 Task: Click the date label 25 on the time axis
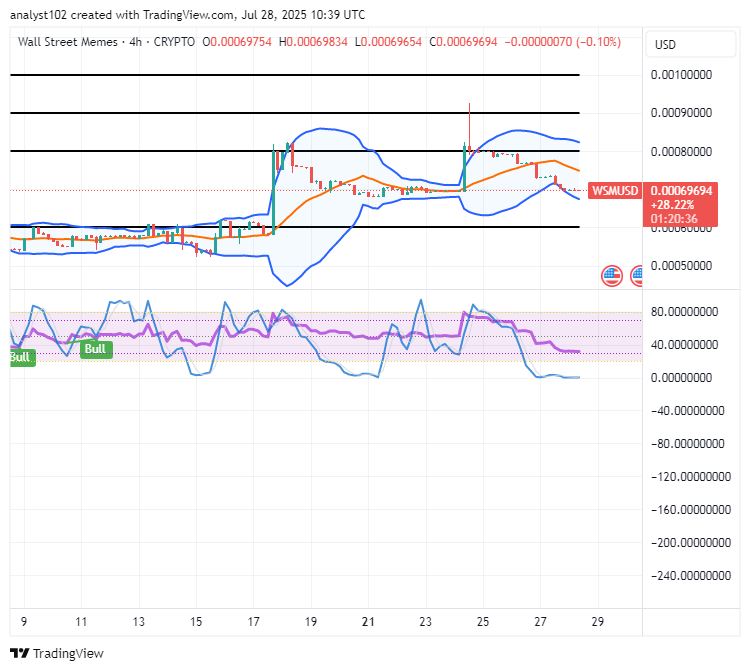483,622
